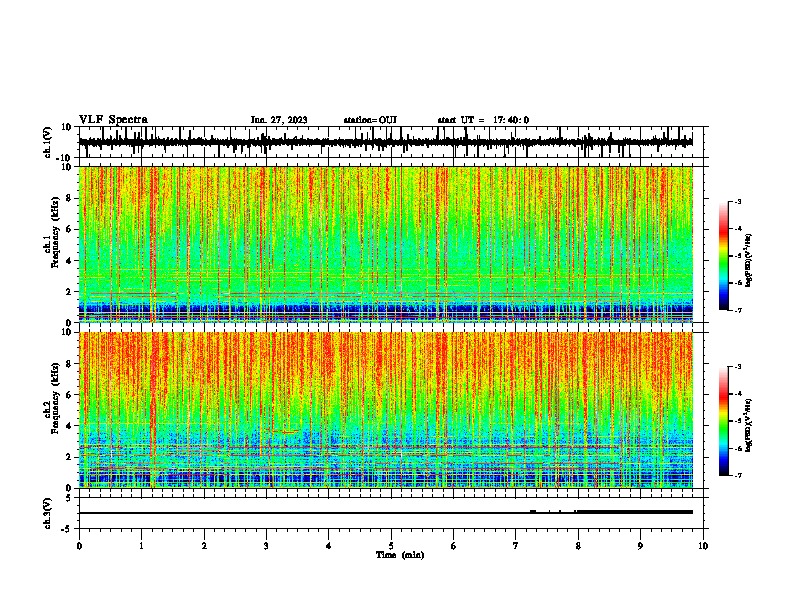Click the "6" kHz tick of ch.2 spectrogram
792x612 pixels.
(69, 395)
